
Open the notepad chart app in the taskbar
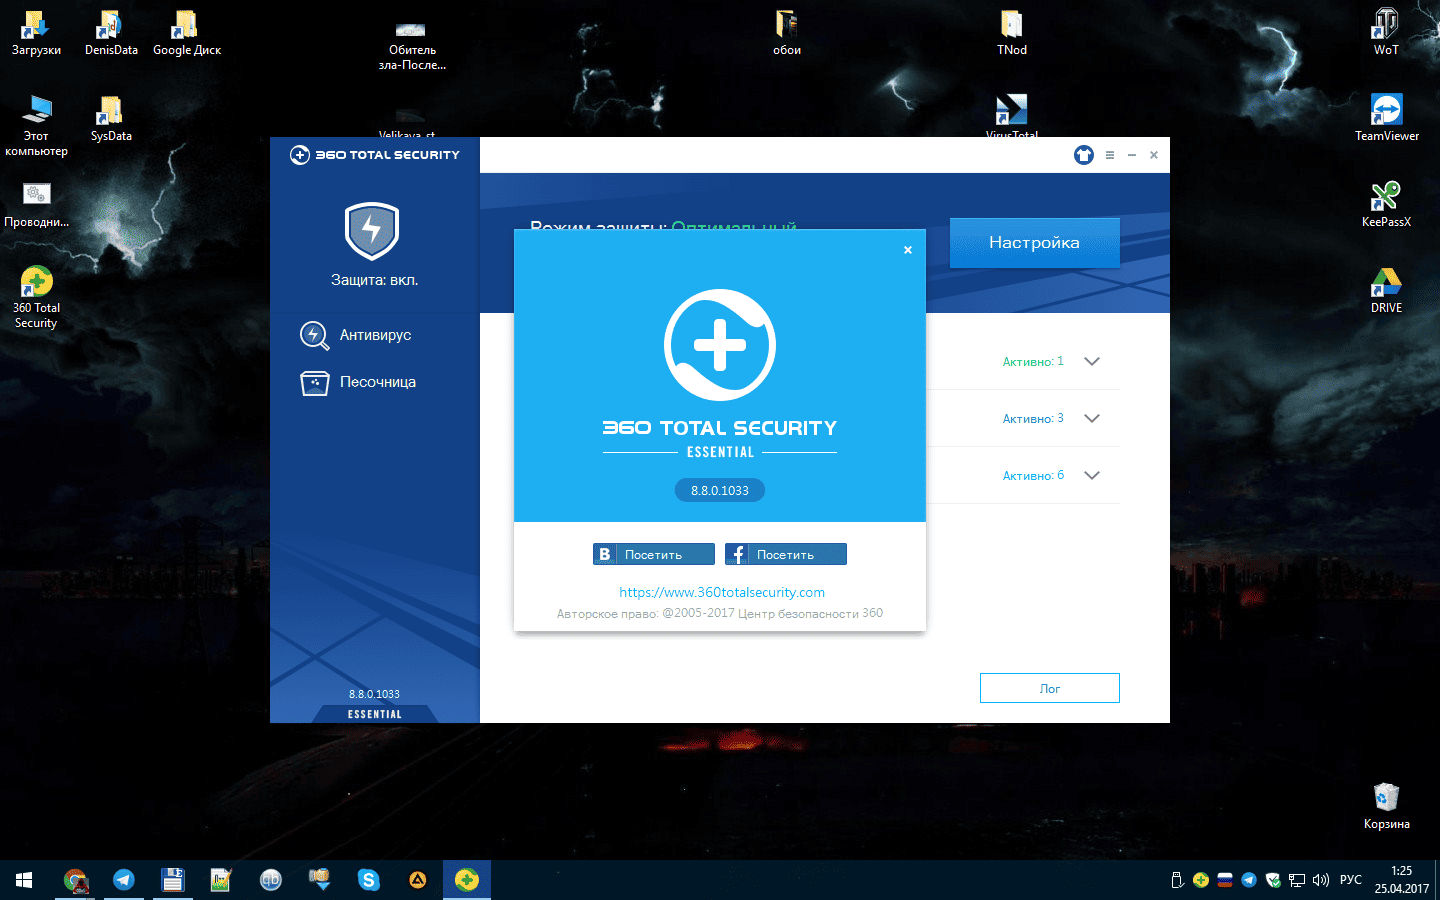[221, 880]
